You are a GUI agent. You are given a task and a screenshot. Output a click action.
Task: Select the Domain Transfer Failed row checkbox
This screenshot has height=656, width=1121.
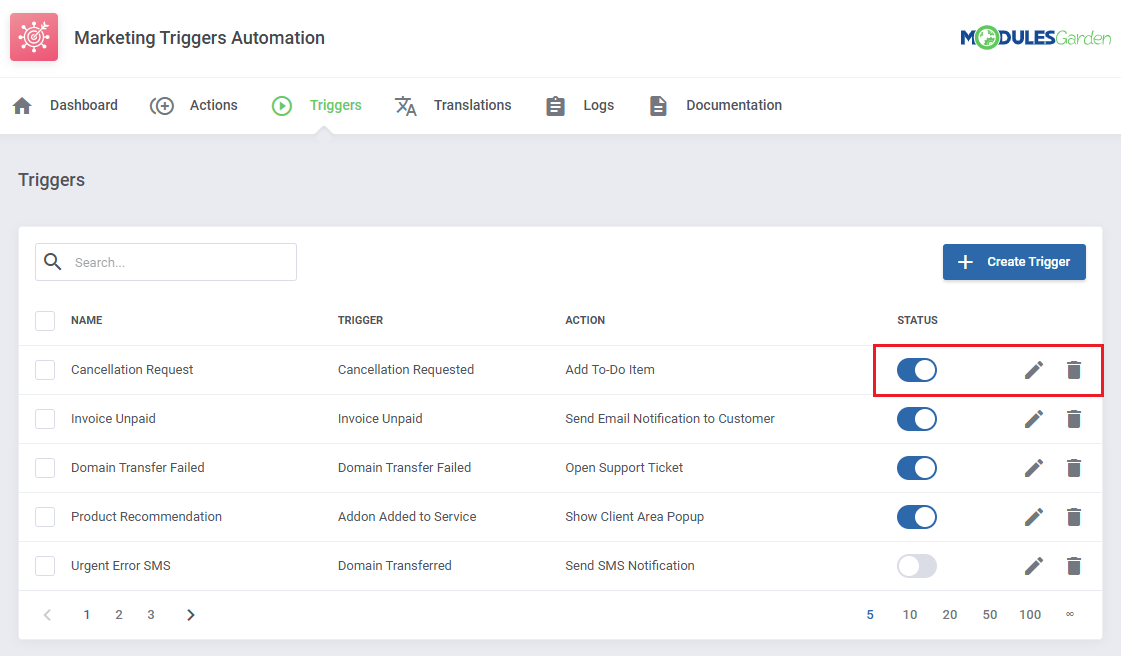coord(45,468)
